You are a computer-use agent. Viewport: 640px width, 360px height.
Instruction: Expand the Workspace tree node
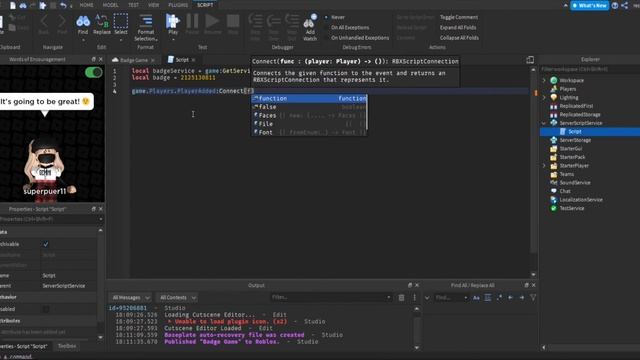point(544,80)
